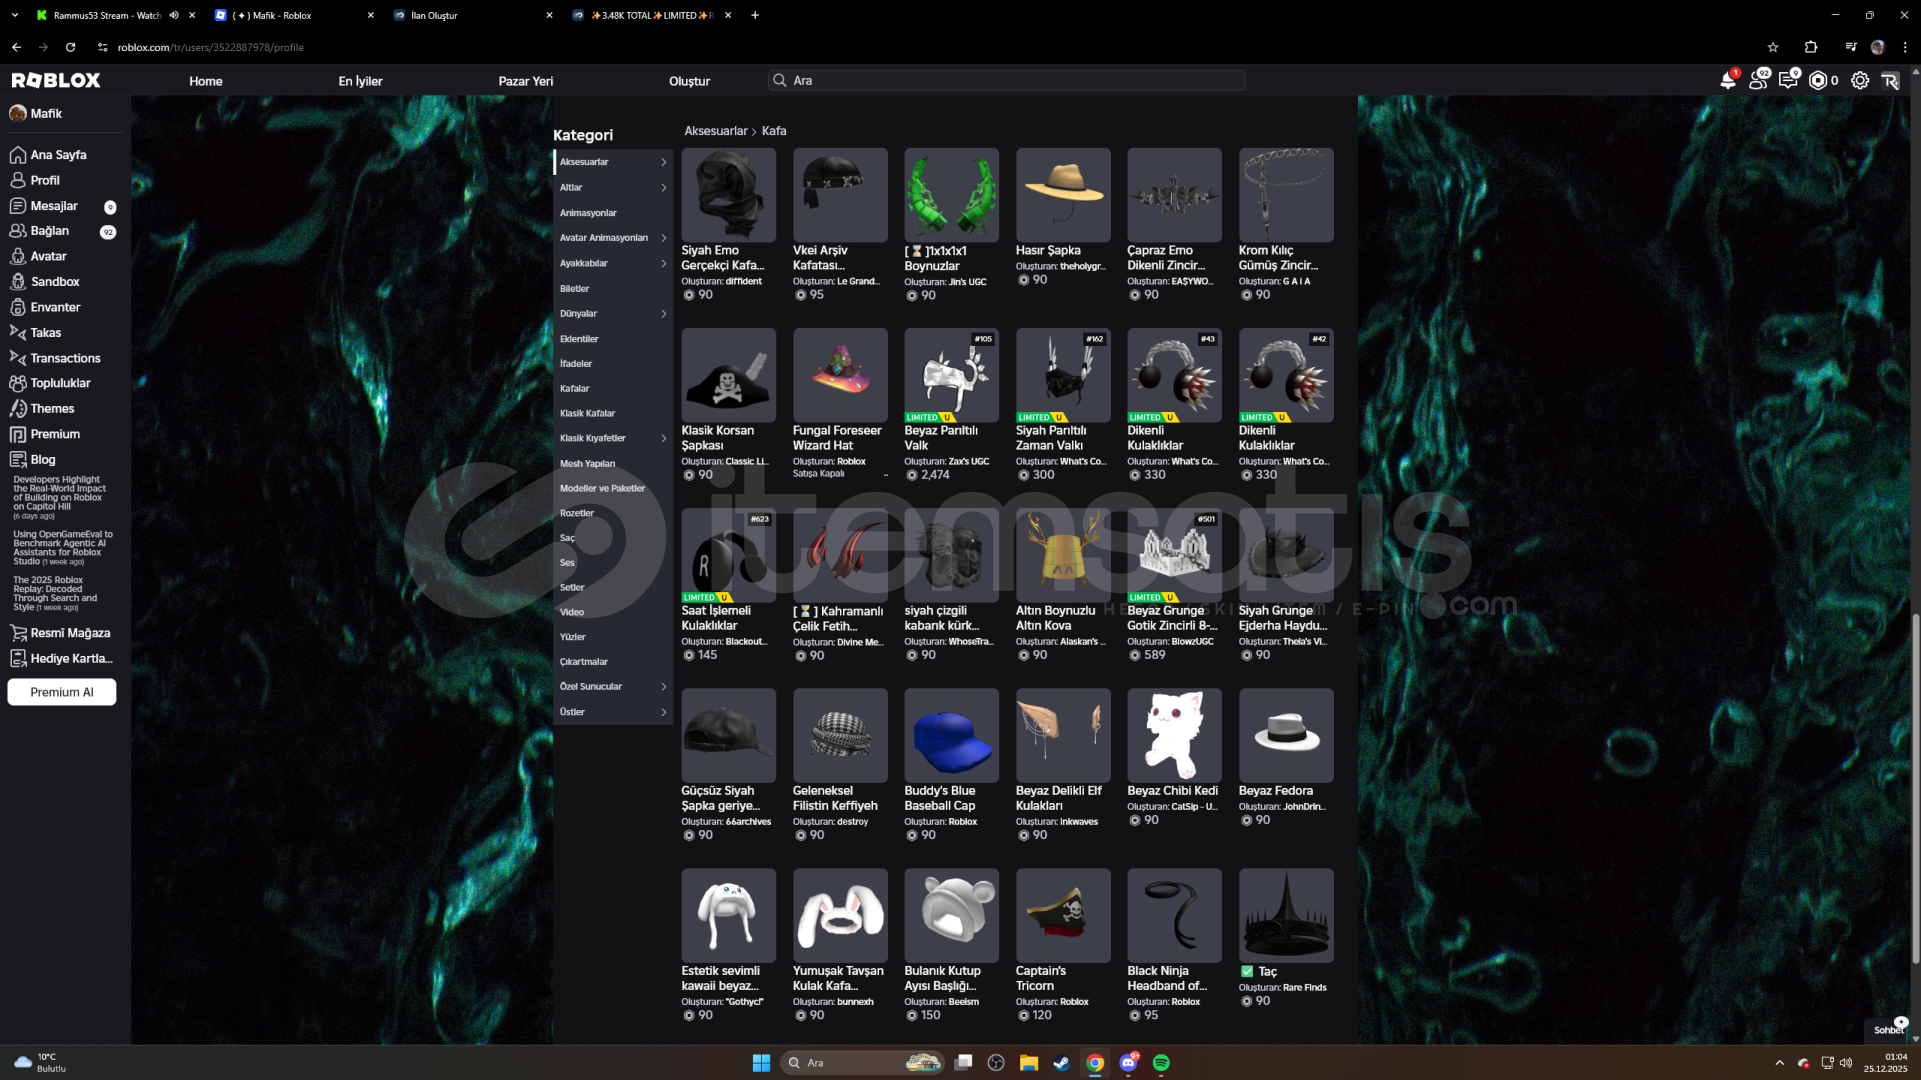Open the Pazar Yeri navigation tab
Screen dimensions: 1921x1080
525,81
